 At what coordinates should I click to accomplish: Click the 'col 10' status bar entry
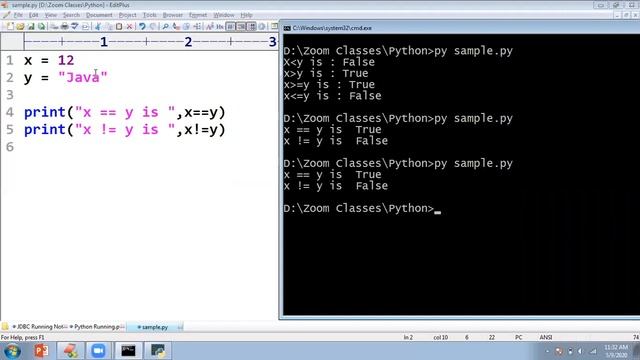[x=440, y=338]
